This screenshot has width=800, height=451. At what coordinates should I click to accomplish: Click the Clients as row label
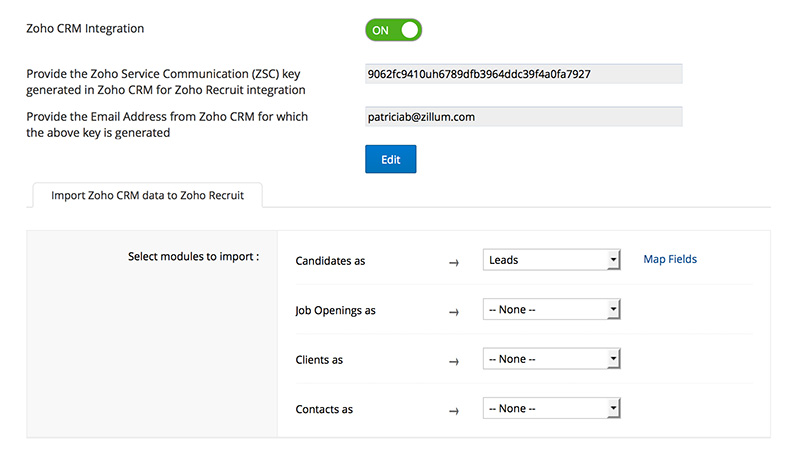pos(320,360)
